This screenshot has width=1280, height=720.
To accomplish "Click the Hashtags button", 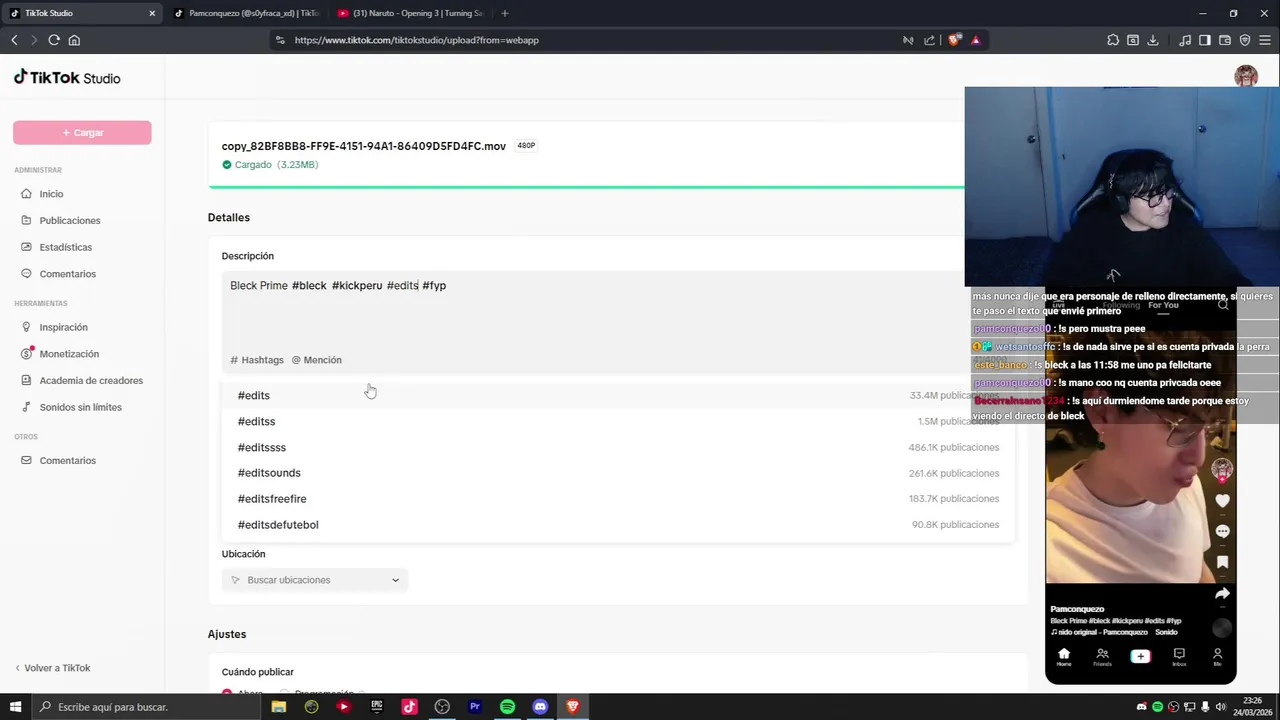I will (x=257, y=360).
